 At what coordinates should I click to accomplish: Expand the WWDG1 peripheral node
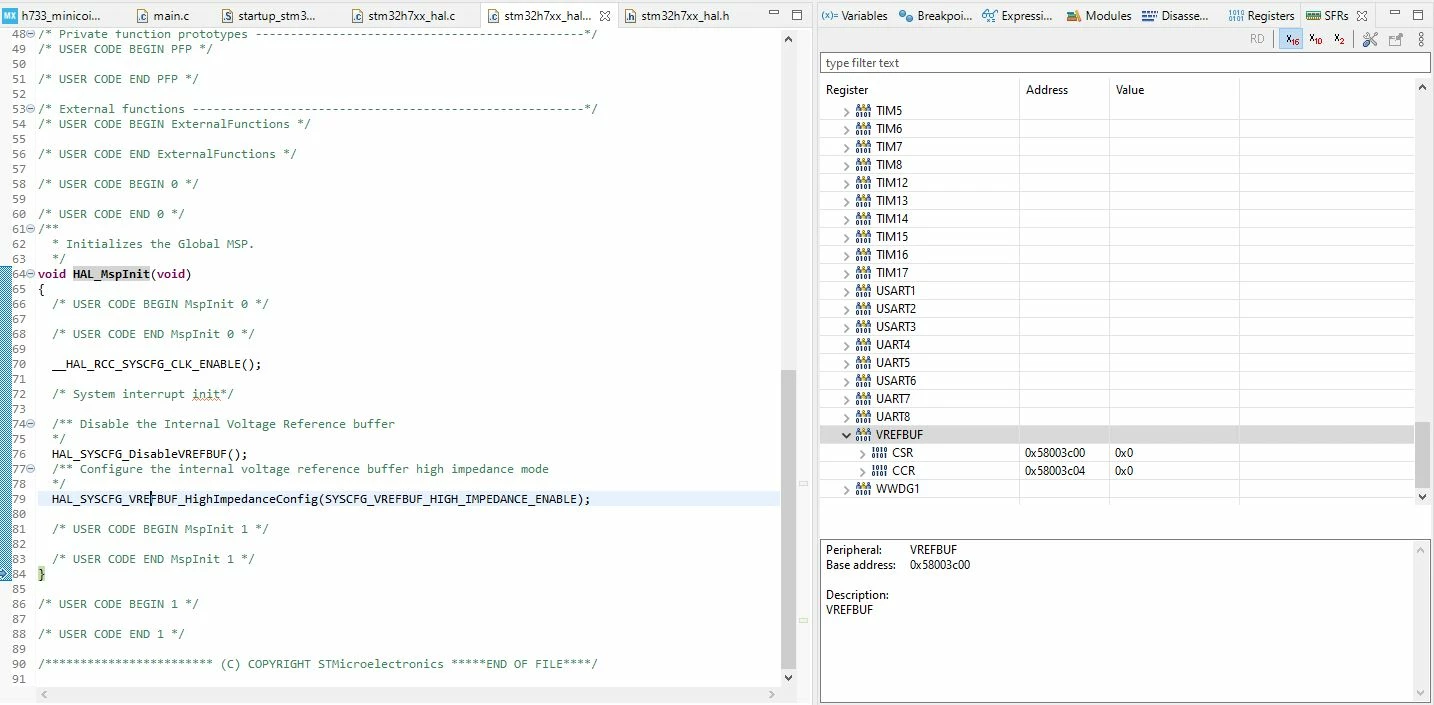(x=846, y=490)
